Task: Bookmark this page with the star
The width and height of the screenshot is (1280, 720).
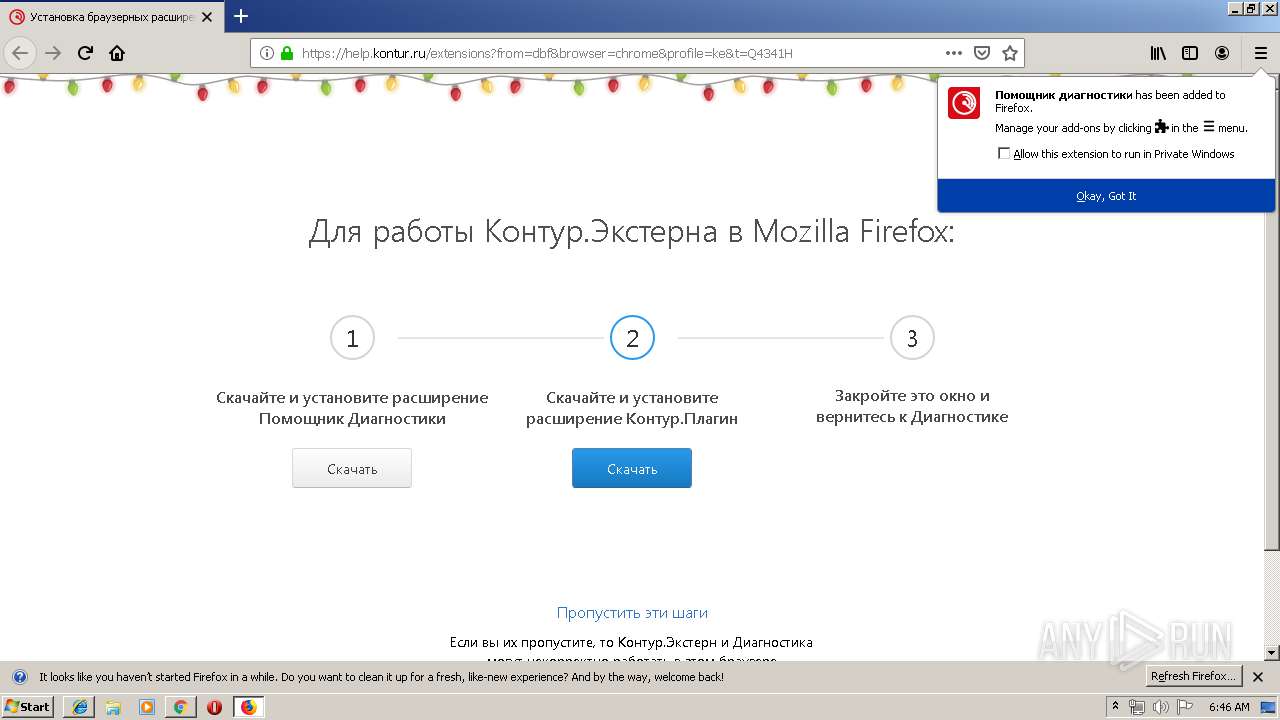Action: pos(1010,53)
